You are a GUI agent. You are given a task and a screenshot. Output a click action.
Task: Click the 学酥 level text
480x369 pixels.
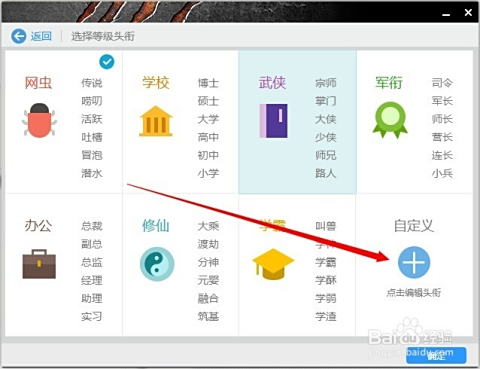[326, 280]
